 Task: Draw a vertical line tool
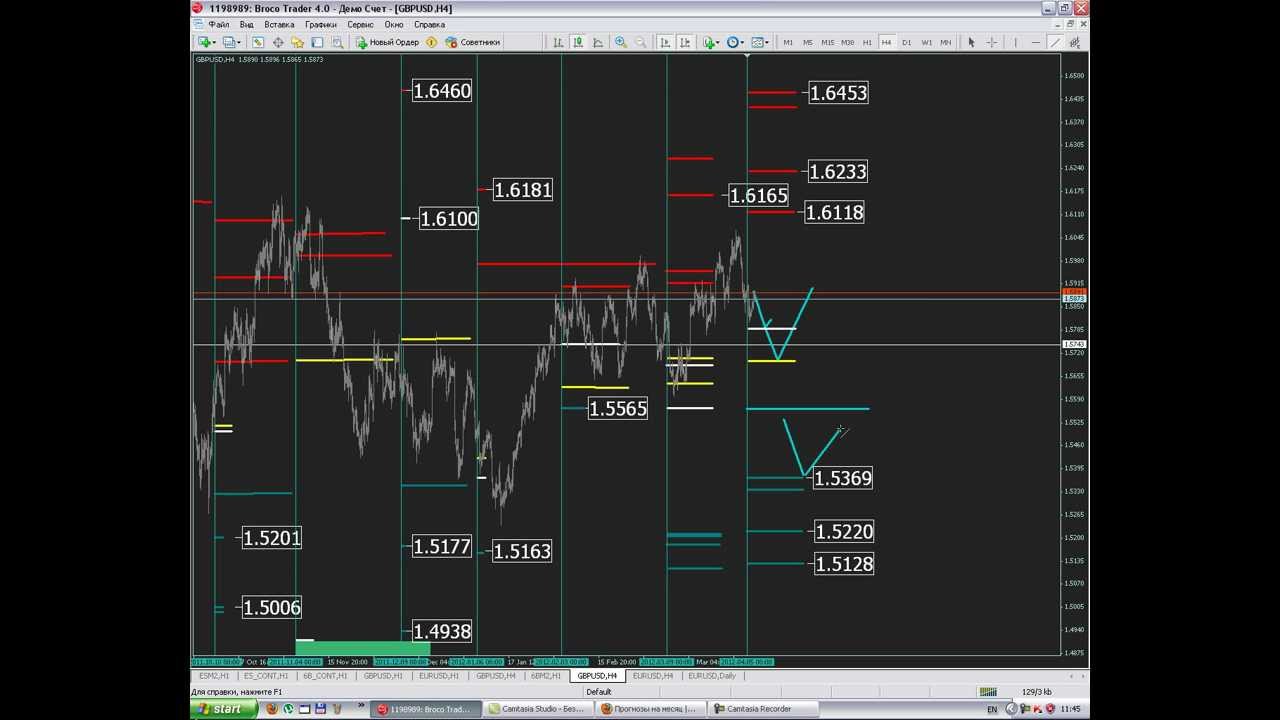point(1015,42)
